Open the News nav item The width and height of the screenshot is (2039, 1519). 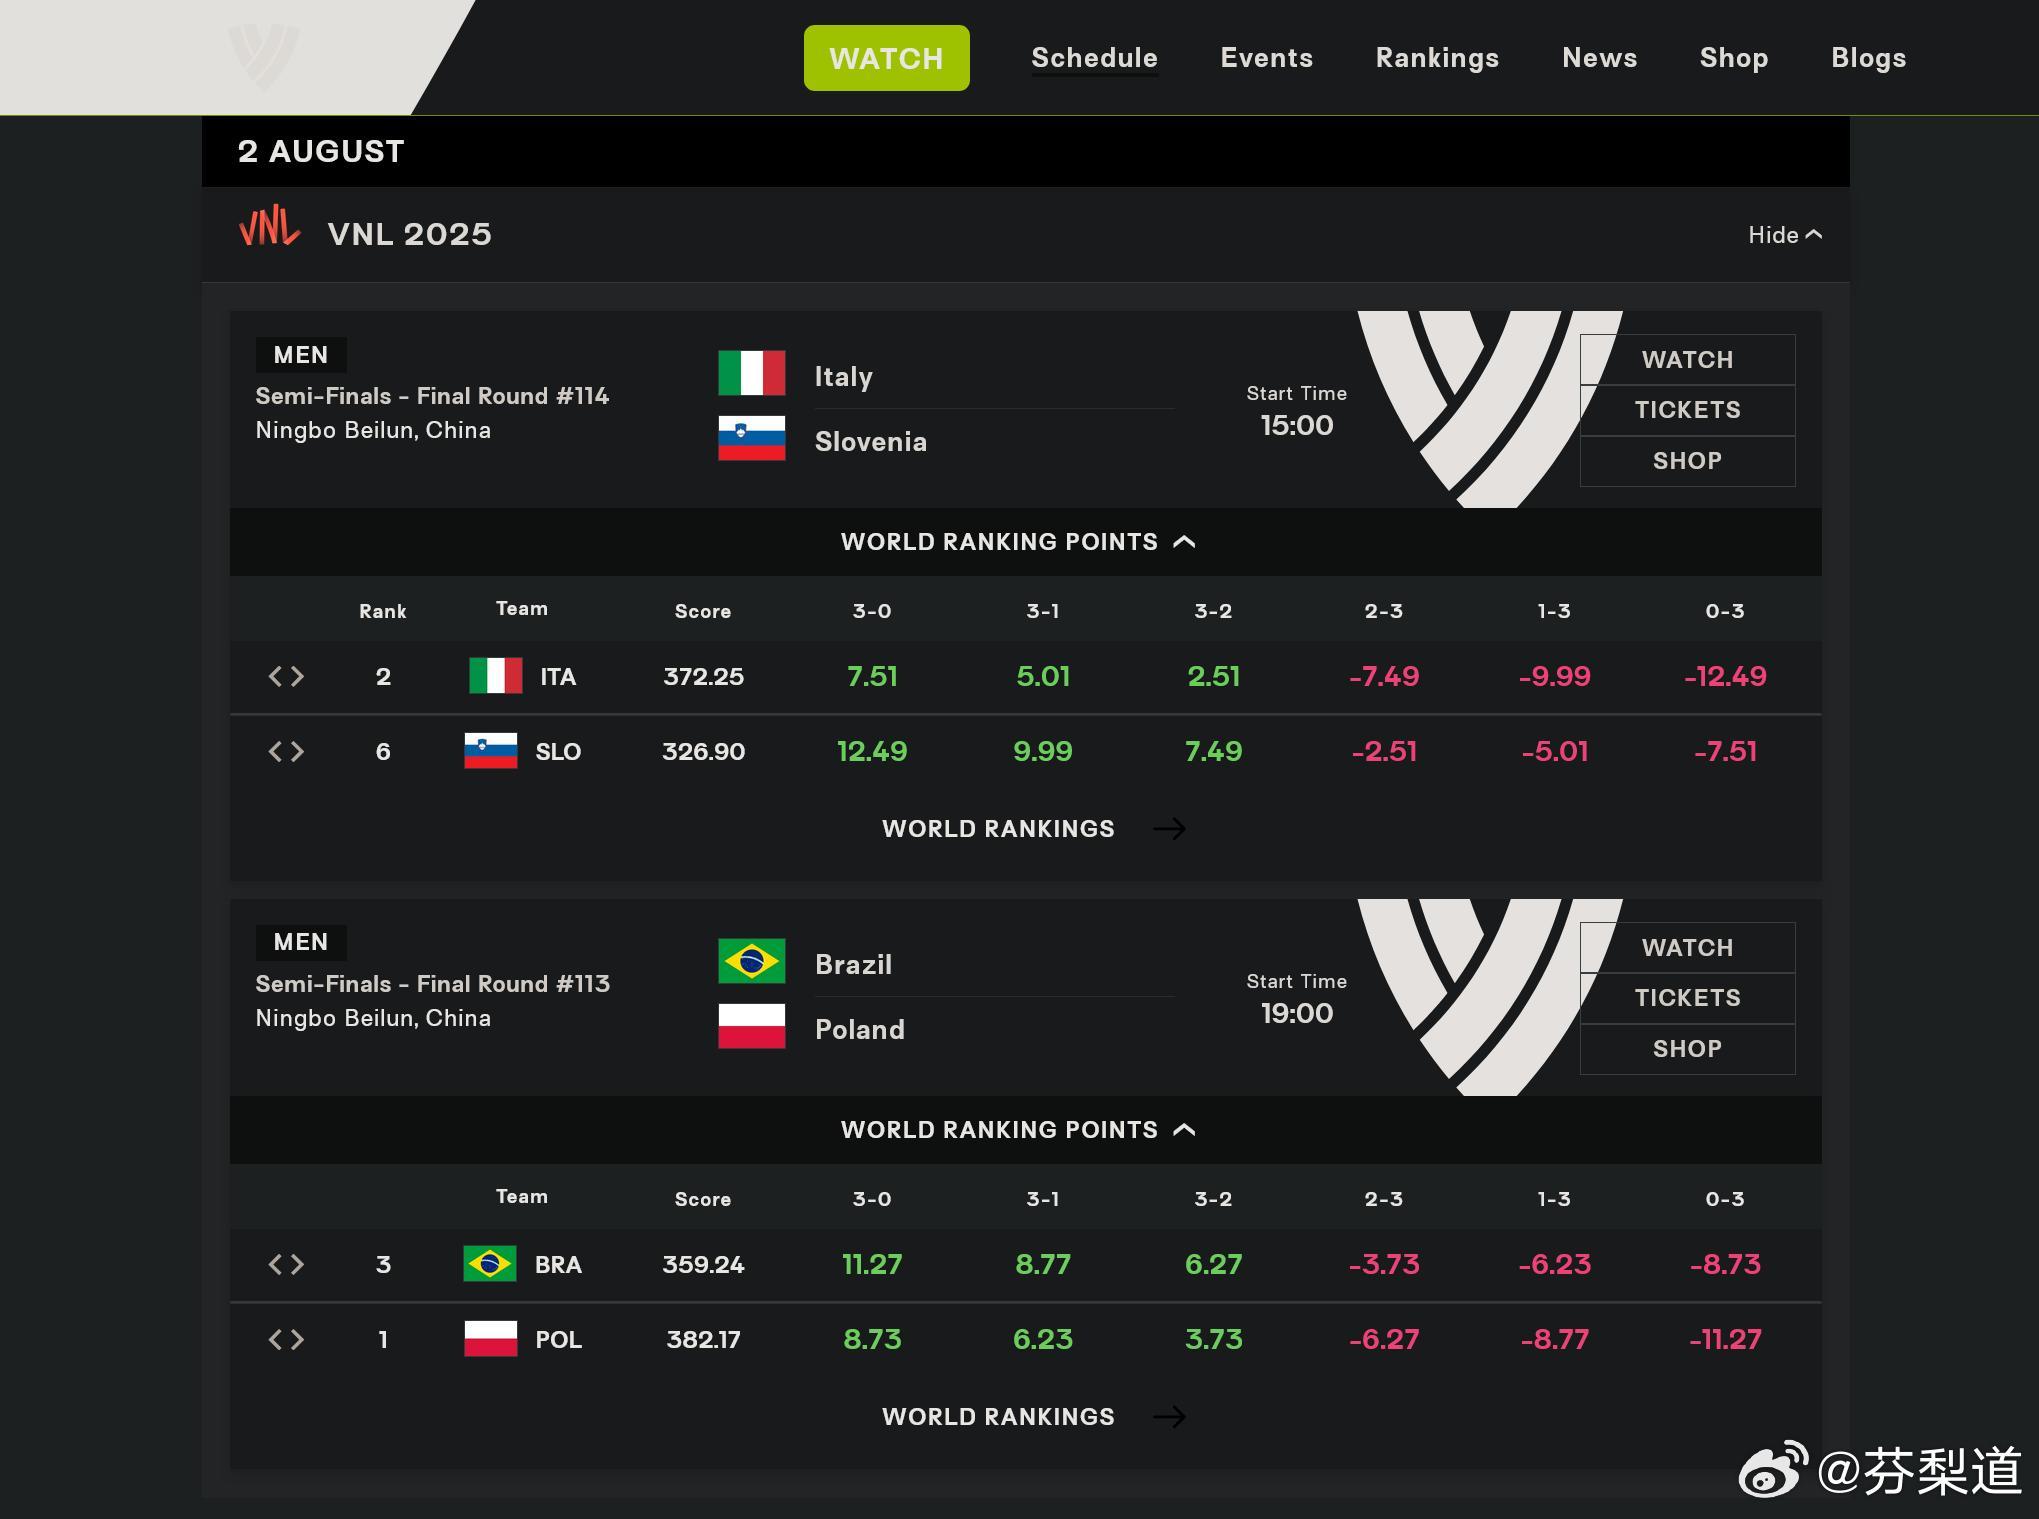1600,58
